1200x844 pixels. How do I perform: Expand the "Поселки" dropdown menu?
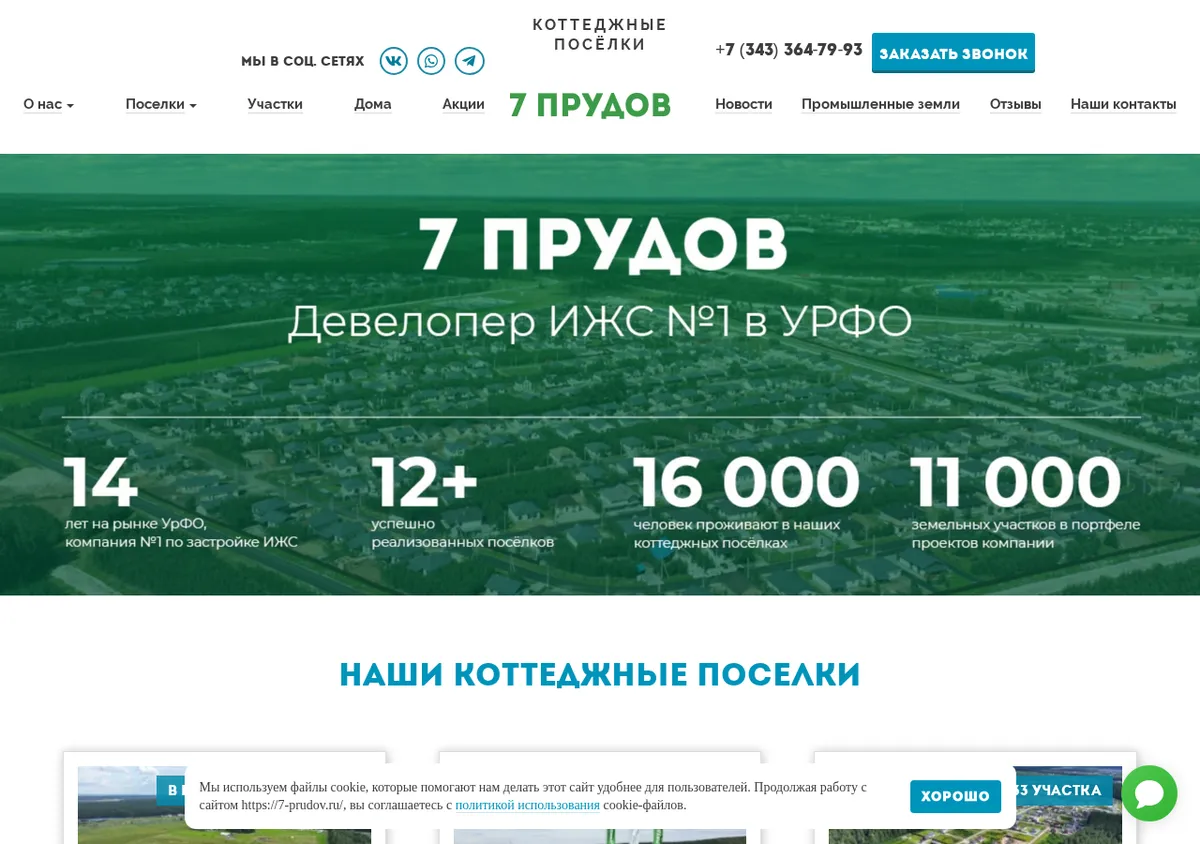[x=161, y=104]
